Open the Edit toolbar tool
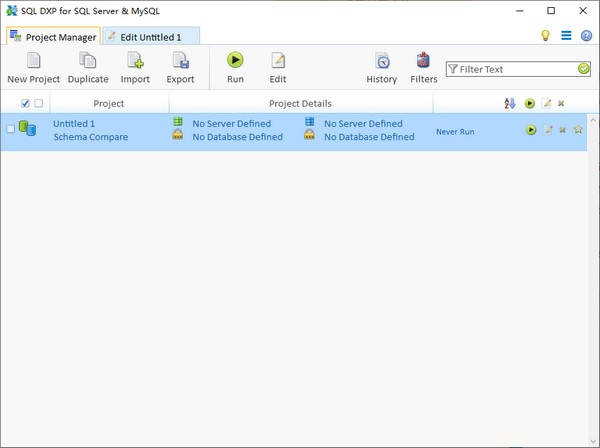600x448 pixels. click(278, 62)
